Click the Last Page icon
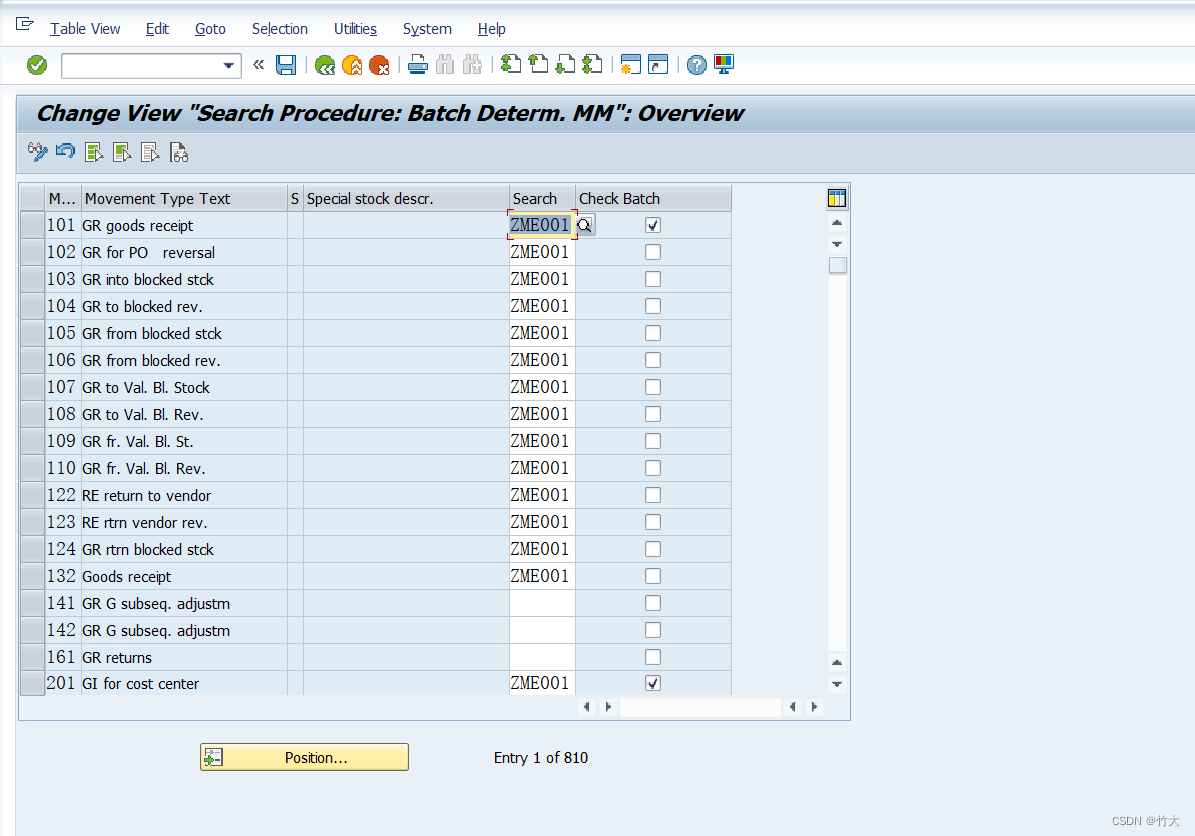The width and height of the screenshot is (1195, 836). tap(592, 65)
